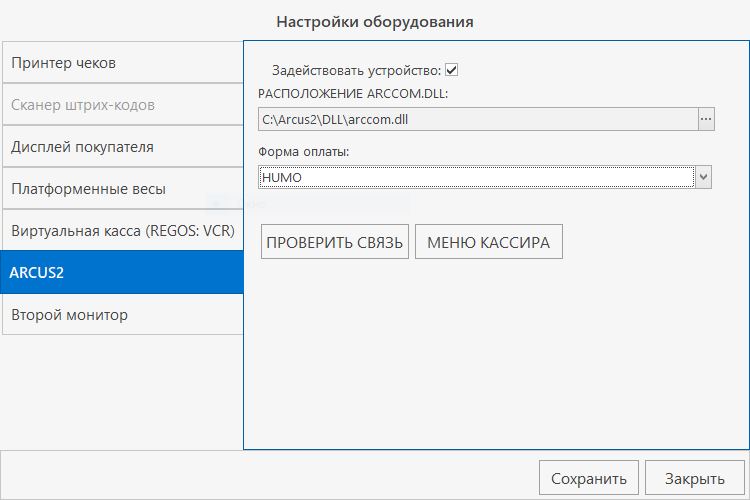Open dropdown arrow for Форма оплаты
This screenshot has height=500, width=750.
(x=703, y=177)
